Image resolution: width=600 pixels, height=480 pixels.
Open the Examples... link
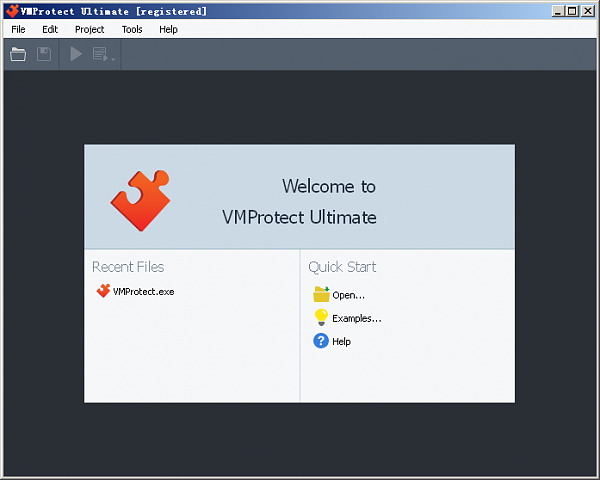coord(356,318)
